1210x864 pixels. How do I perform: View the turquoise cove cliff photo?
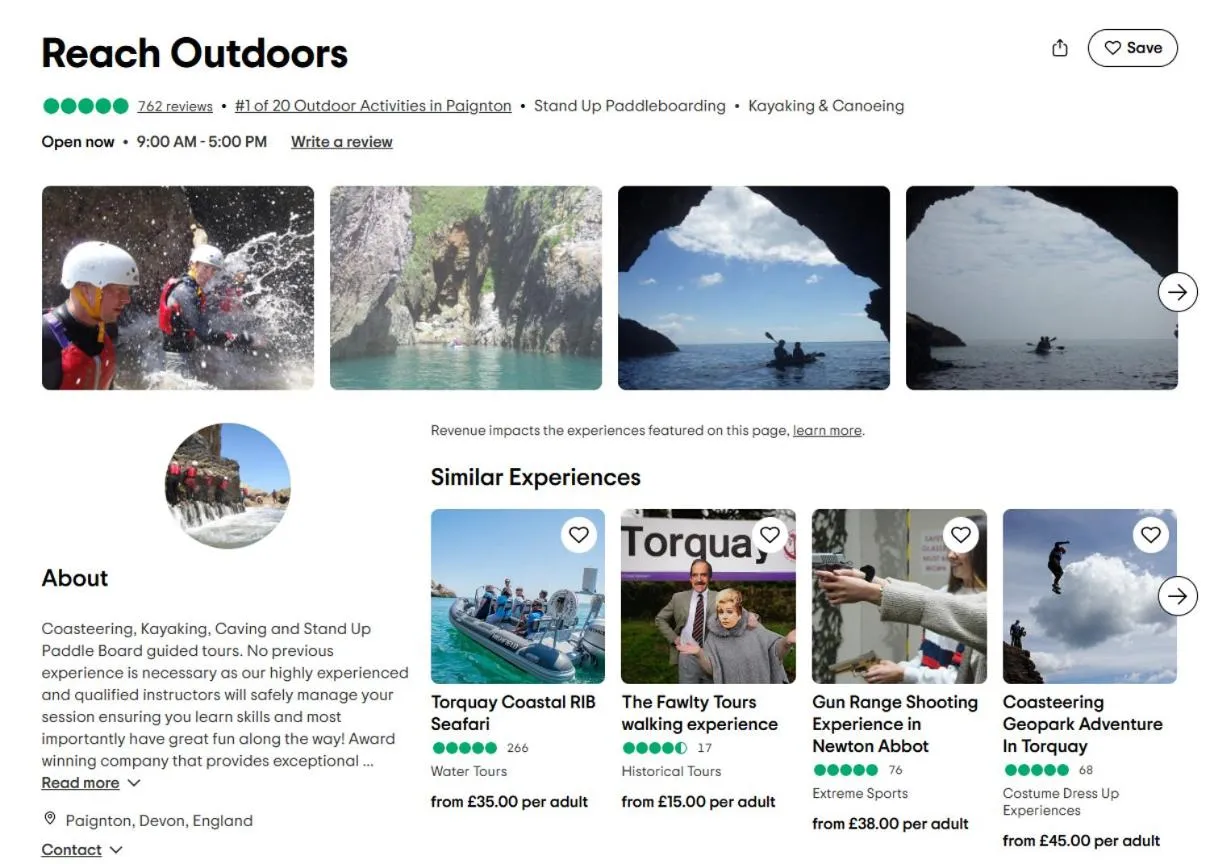click(x=466, y=288)
